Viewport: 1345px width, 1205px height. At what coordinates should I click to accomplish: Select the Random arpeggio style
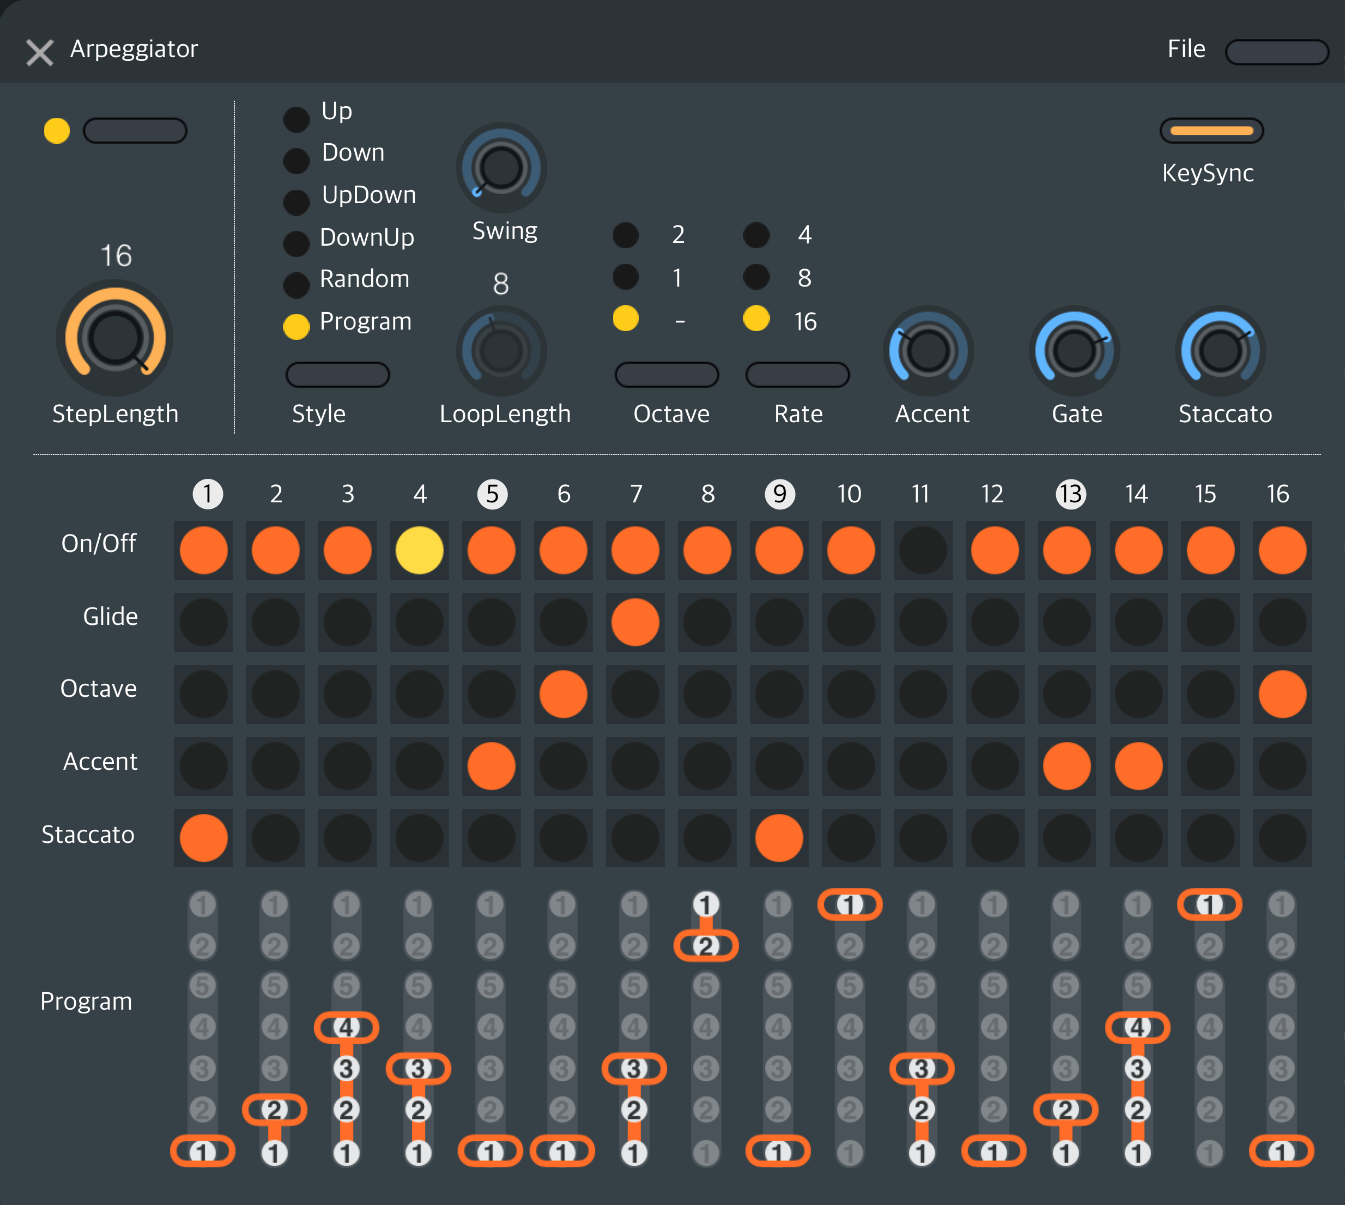coord(296,285)
